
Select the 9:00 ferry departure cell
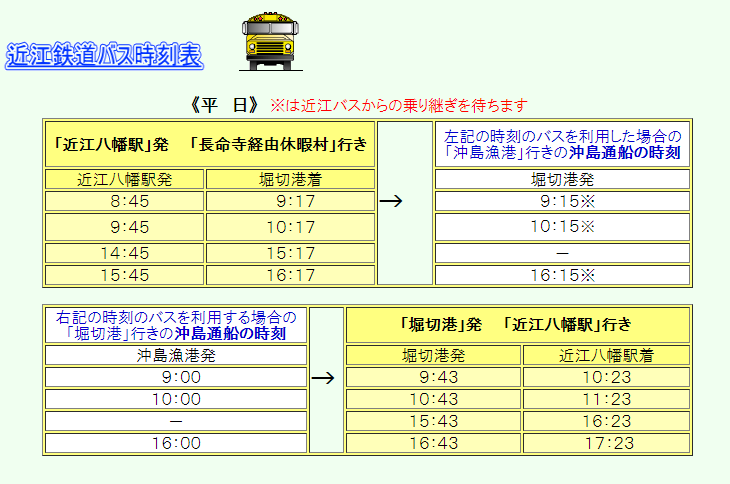176,377
